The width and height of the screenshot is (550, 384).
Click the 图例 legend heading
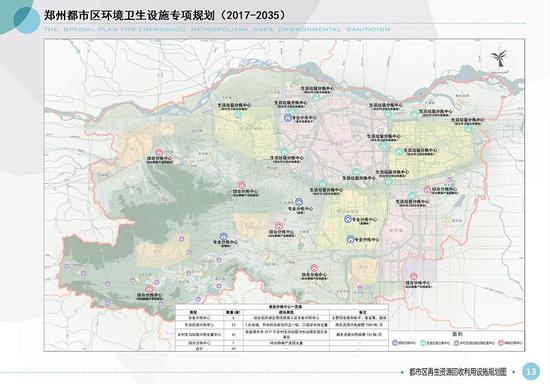[456, 334]
